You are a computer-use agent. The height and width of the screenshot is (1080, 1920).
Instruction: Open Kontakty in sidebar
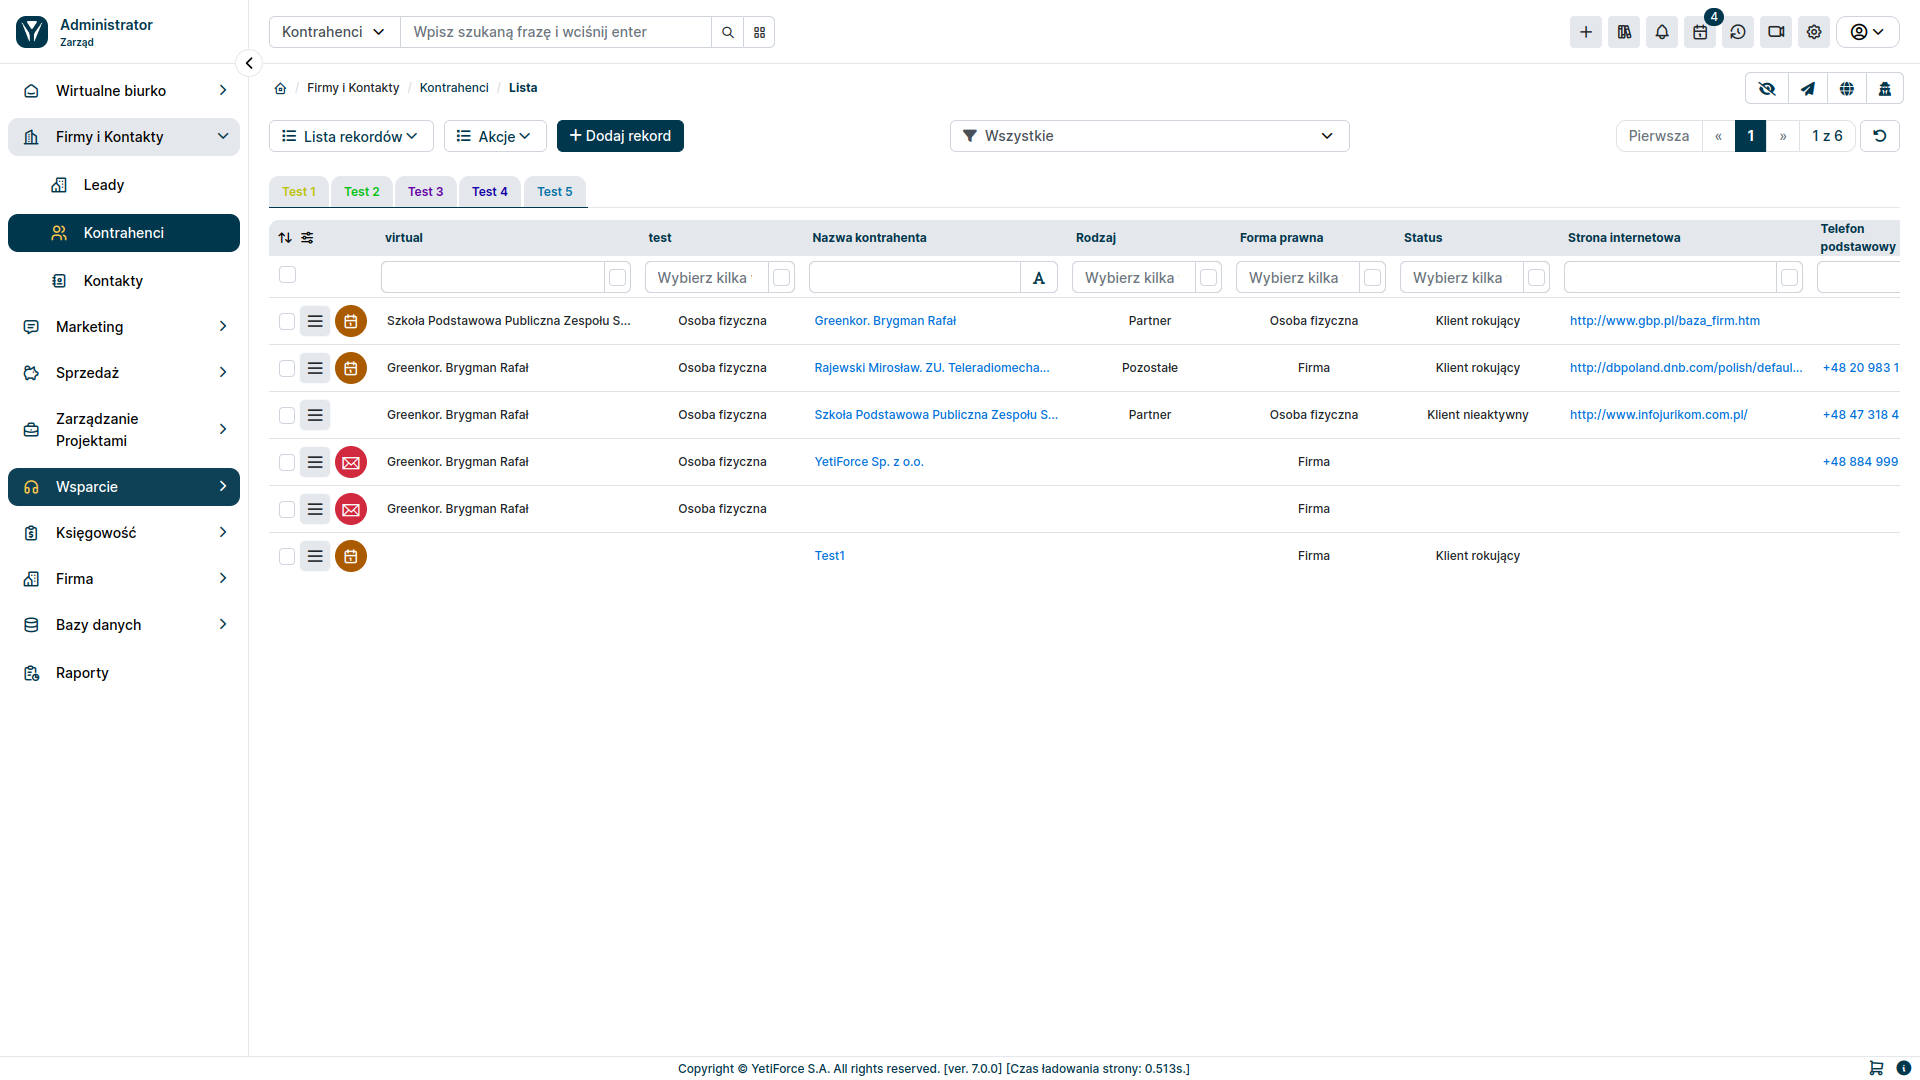point(124,281)
